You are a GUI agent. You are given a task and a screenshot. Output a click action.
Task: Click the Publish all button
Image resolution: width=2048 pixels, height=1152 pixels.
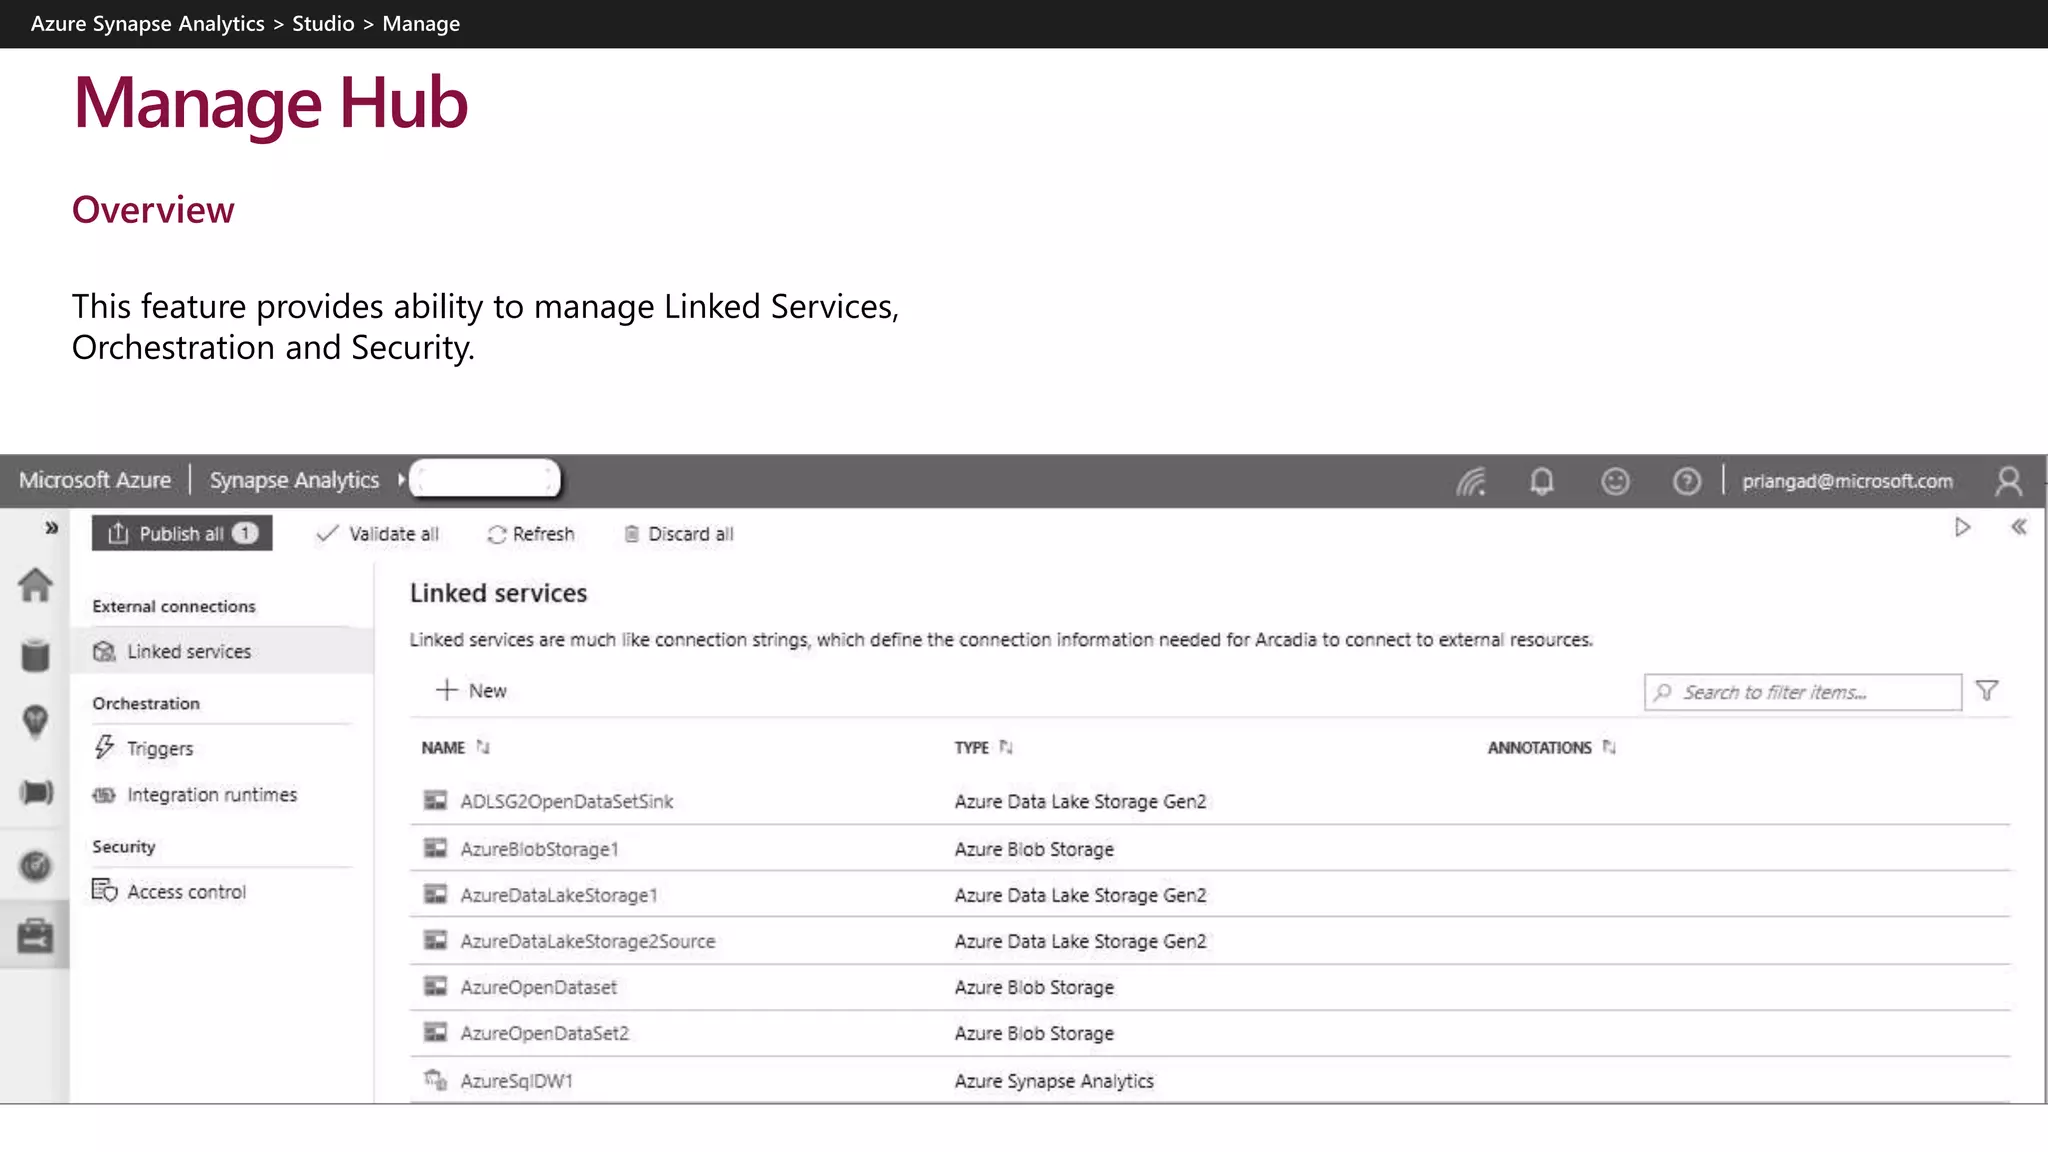coord(182,534)
